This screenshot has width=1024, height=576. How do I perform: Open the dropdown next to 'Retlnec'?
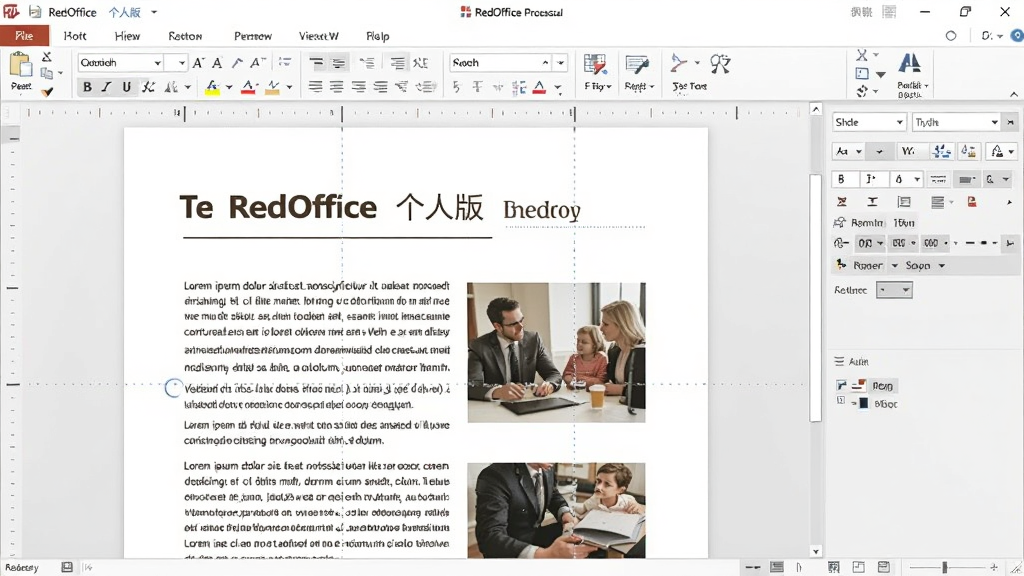click(x=894, y=290)
